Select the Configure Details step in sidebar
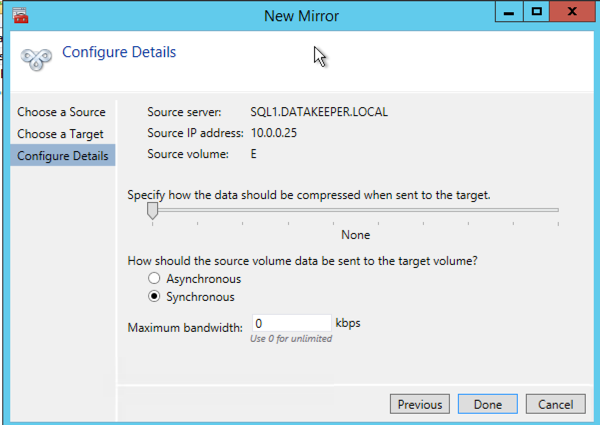This screenshot has width=600, height=425. click(62, 156)
